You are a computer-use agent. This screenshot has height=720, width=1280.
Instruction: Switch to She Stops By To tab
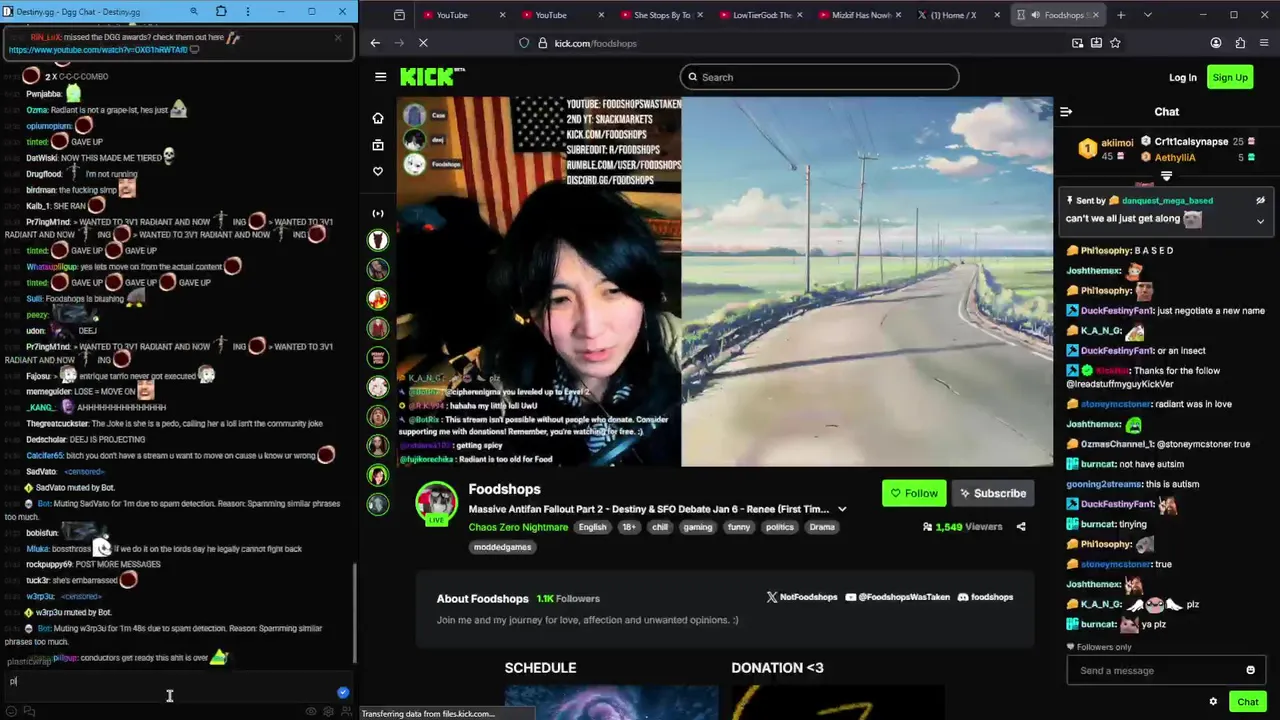point(662,15)
